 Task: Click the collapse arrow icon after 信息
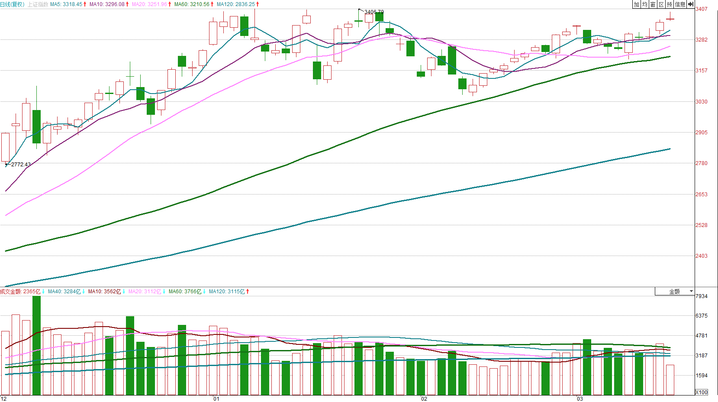pyautogui.click(x=691, y=4)
